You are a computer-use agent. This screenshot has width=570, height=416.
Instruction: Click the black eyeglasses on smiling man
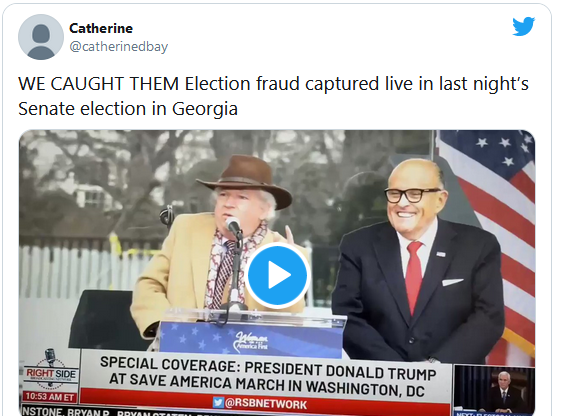(x=412, y=195)
